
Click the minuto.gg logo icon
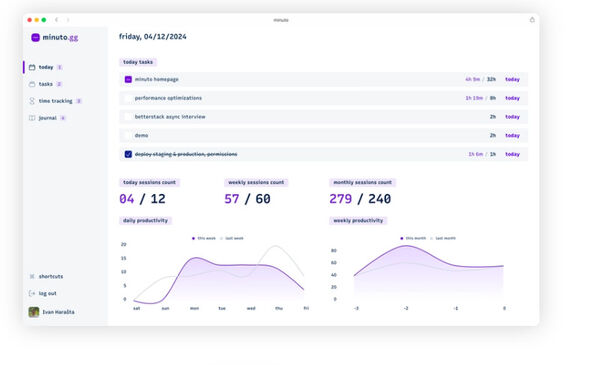point(35,37)
